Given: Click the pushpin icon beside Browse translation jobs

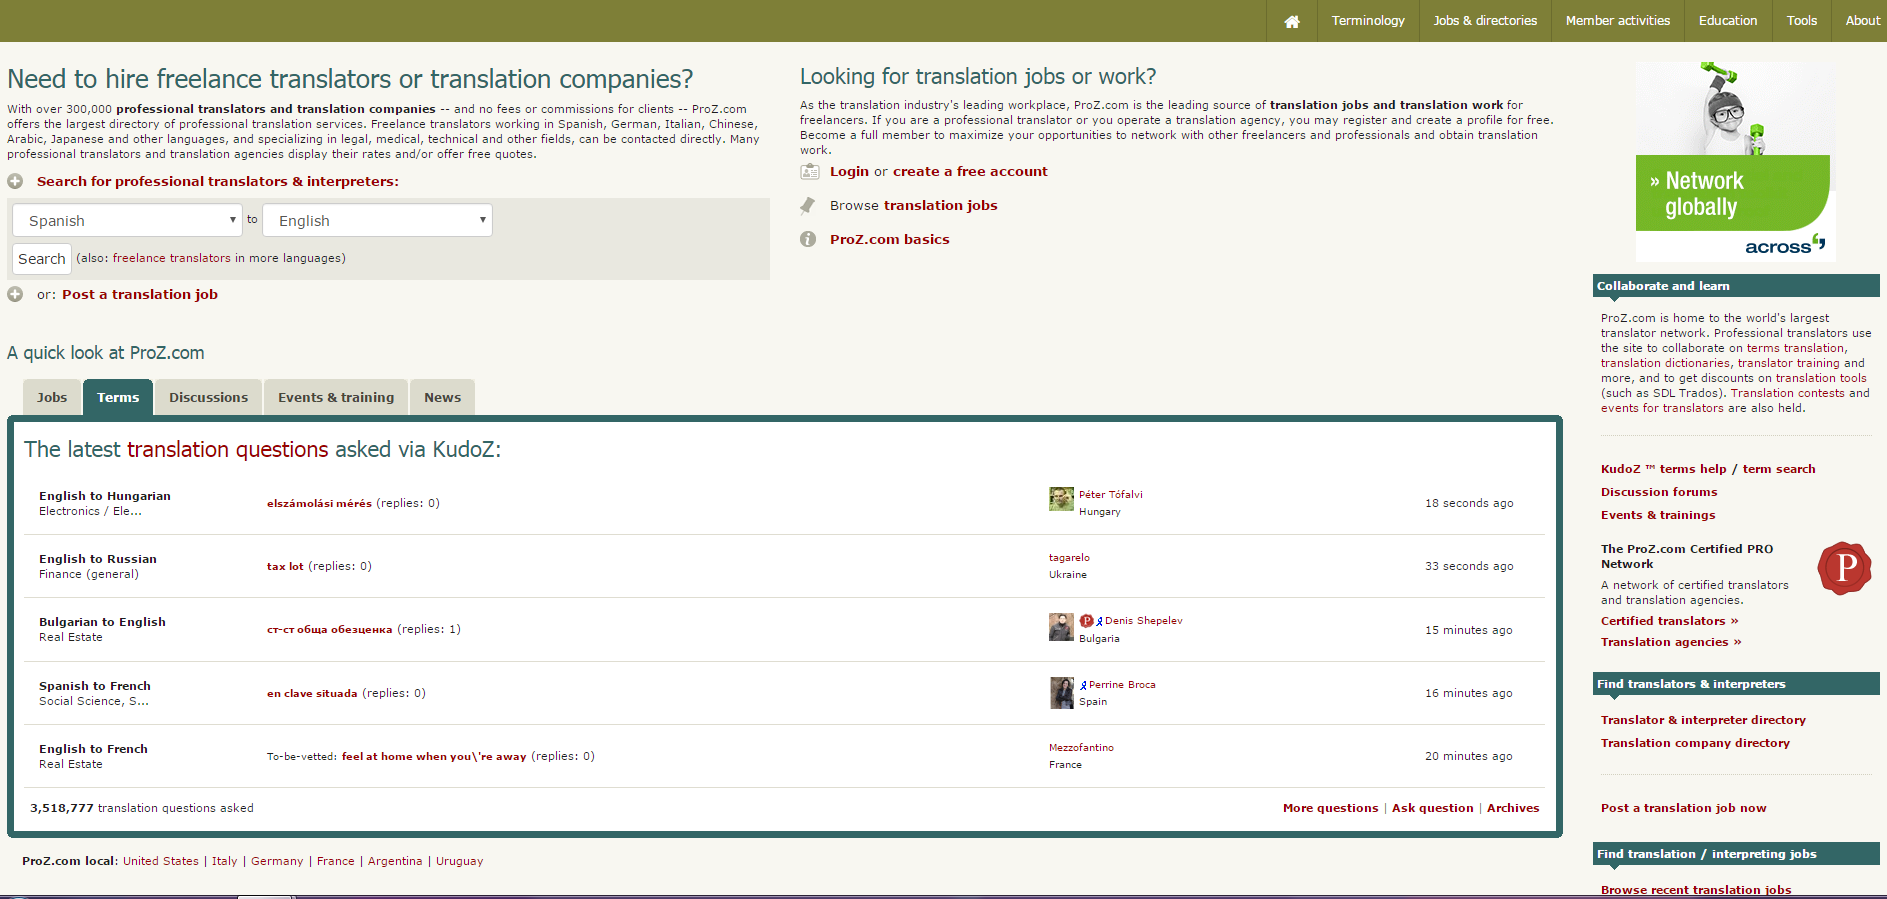Looking at the screenshot, I should pos(808,205).
